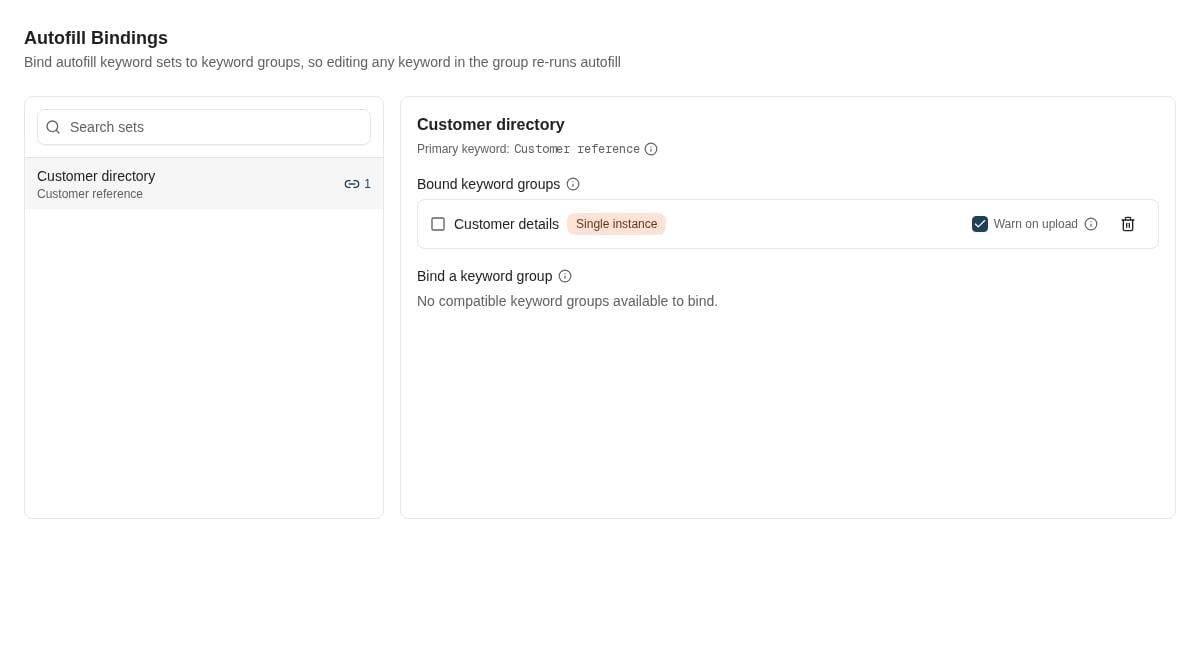This screenshot has width=1200, height=650.
Task: Uncheck the Warn on upload checkbox
Action: (980, 224)
